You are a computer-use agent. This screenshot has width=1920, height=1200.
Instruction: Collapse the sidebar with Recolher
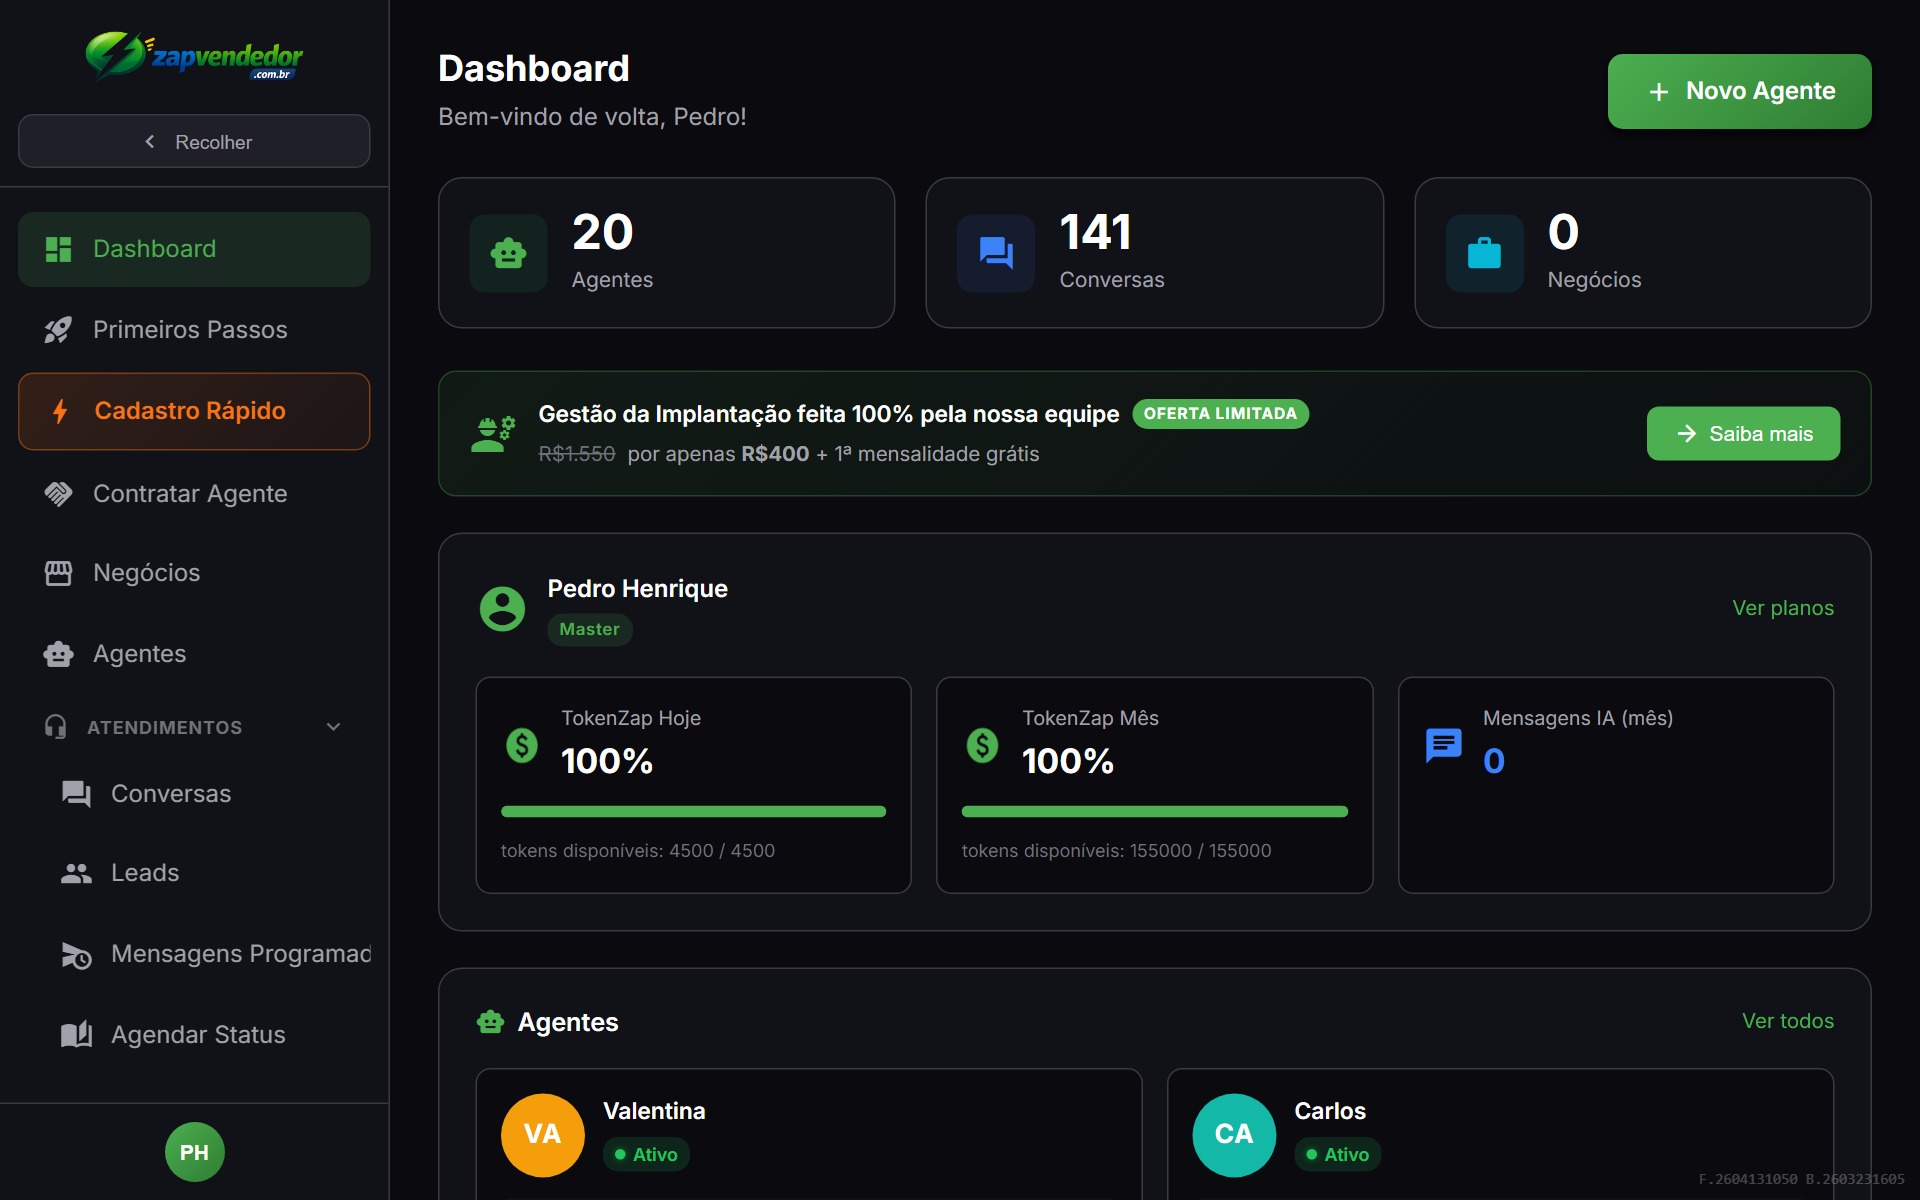pyautogui.click(x=194, y=141)
